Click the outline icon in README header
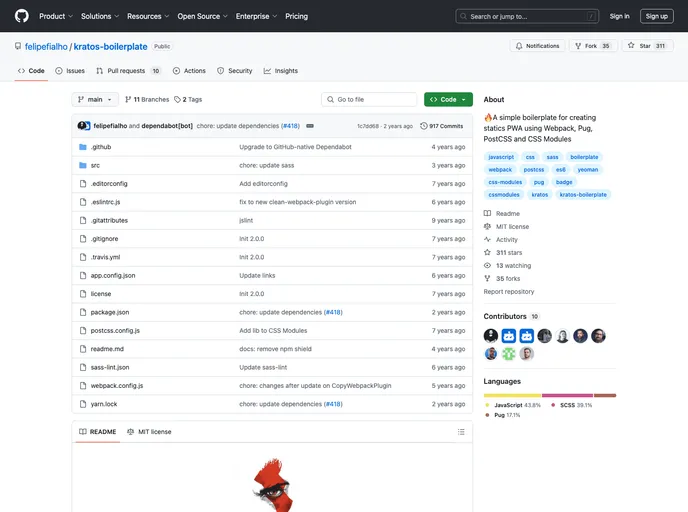The width and height of the screenshot is (688, 512). [x=461, y=432]
